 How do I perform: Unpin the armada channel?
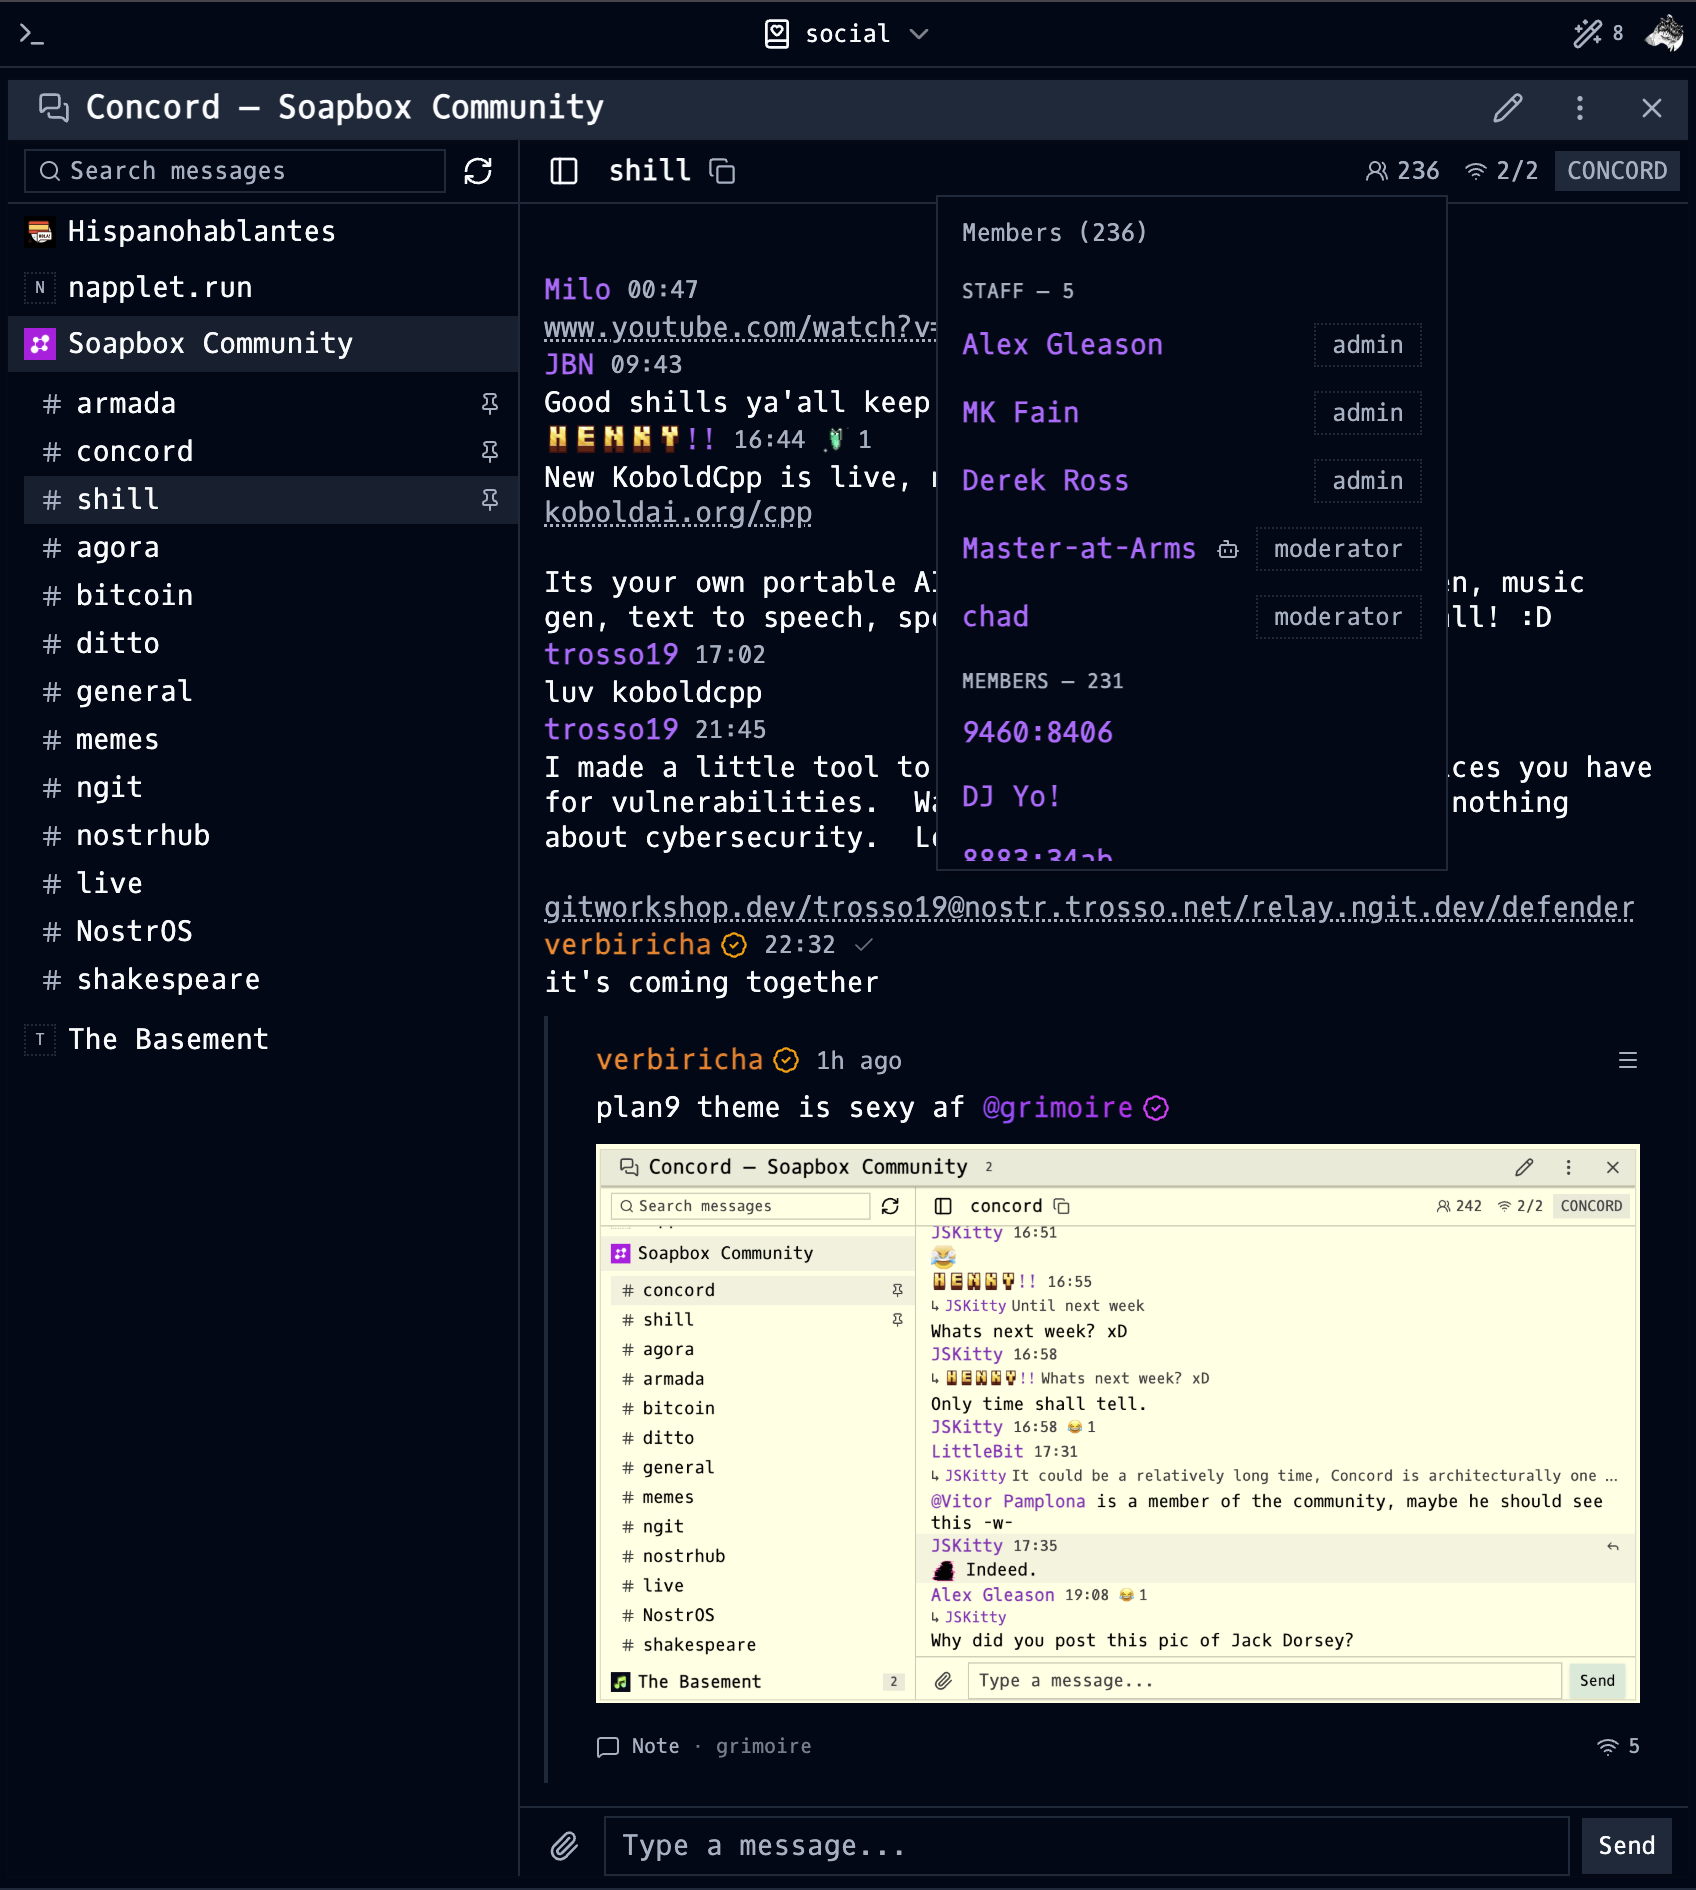(x=490, y=404)
